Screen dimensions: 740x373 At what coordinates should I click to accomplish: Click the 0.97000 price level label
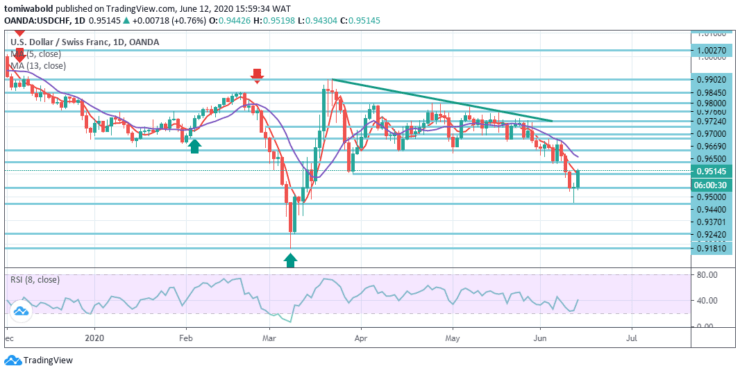tap(713, 134)
